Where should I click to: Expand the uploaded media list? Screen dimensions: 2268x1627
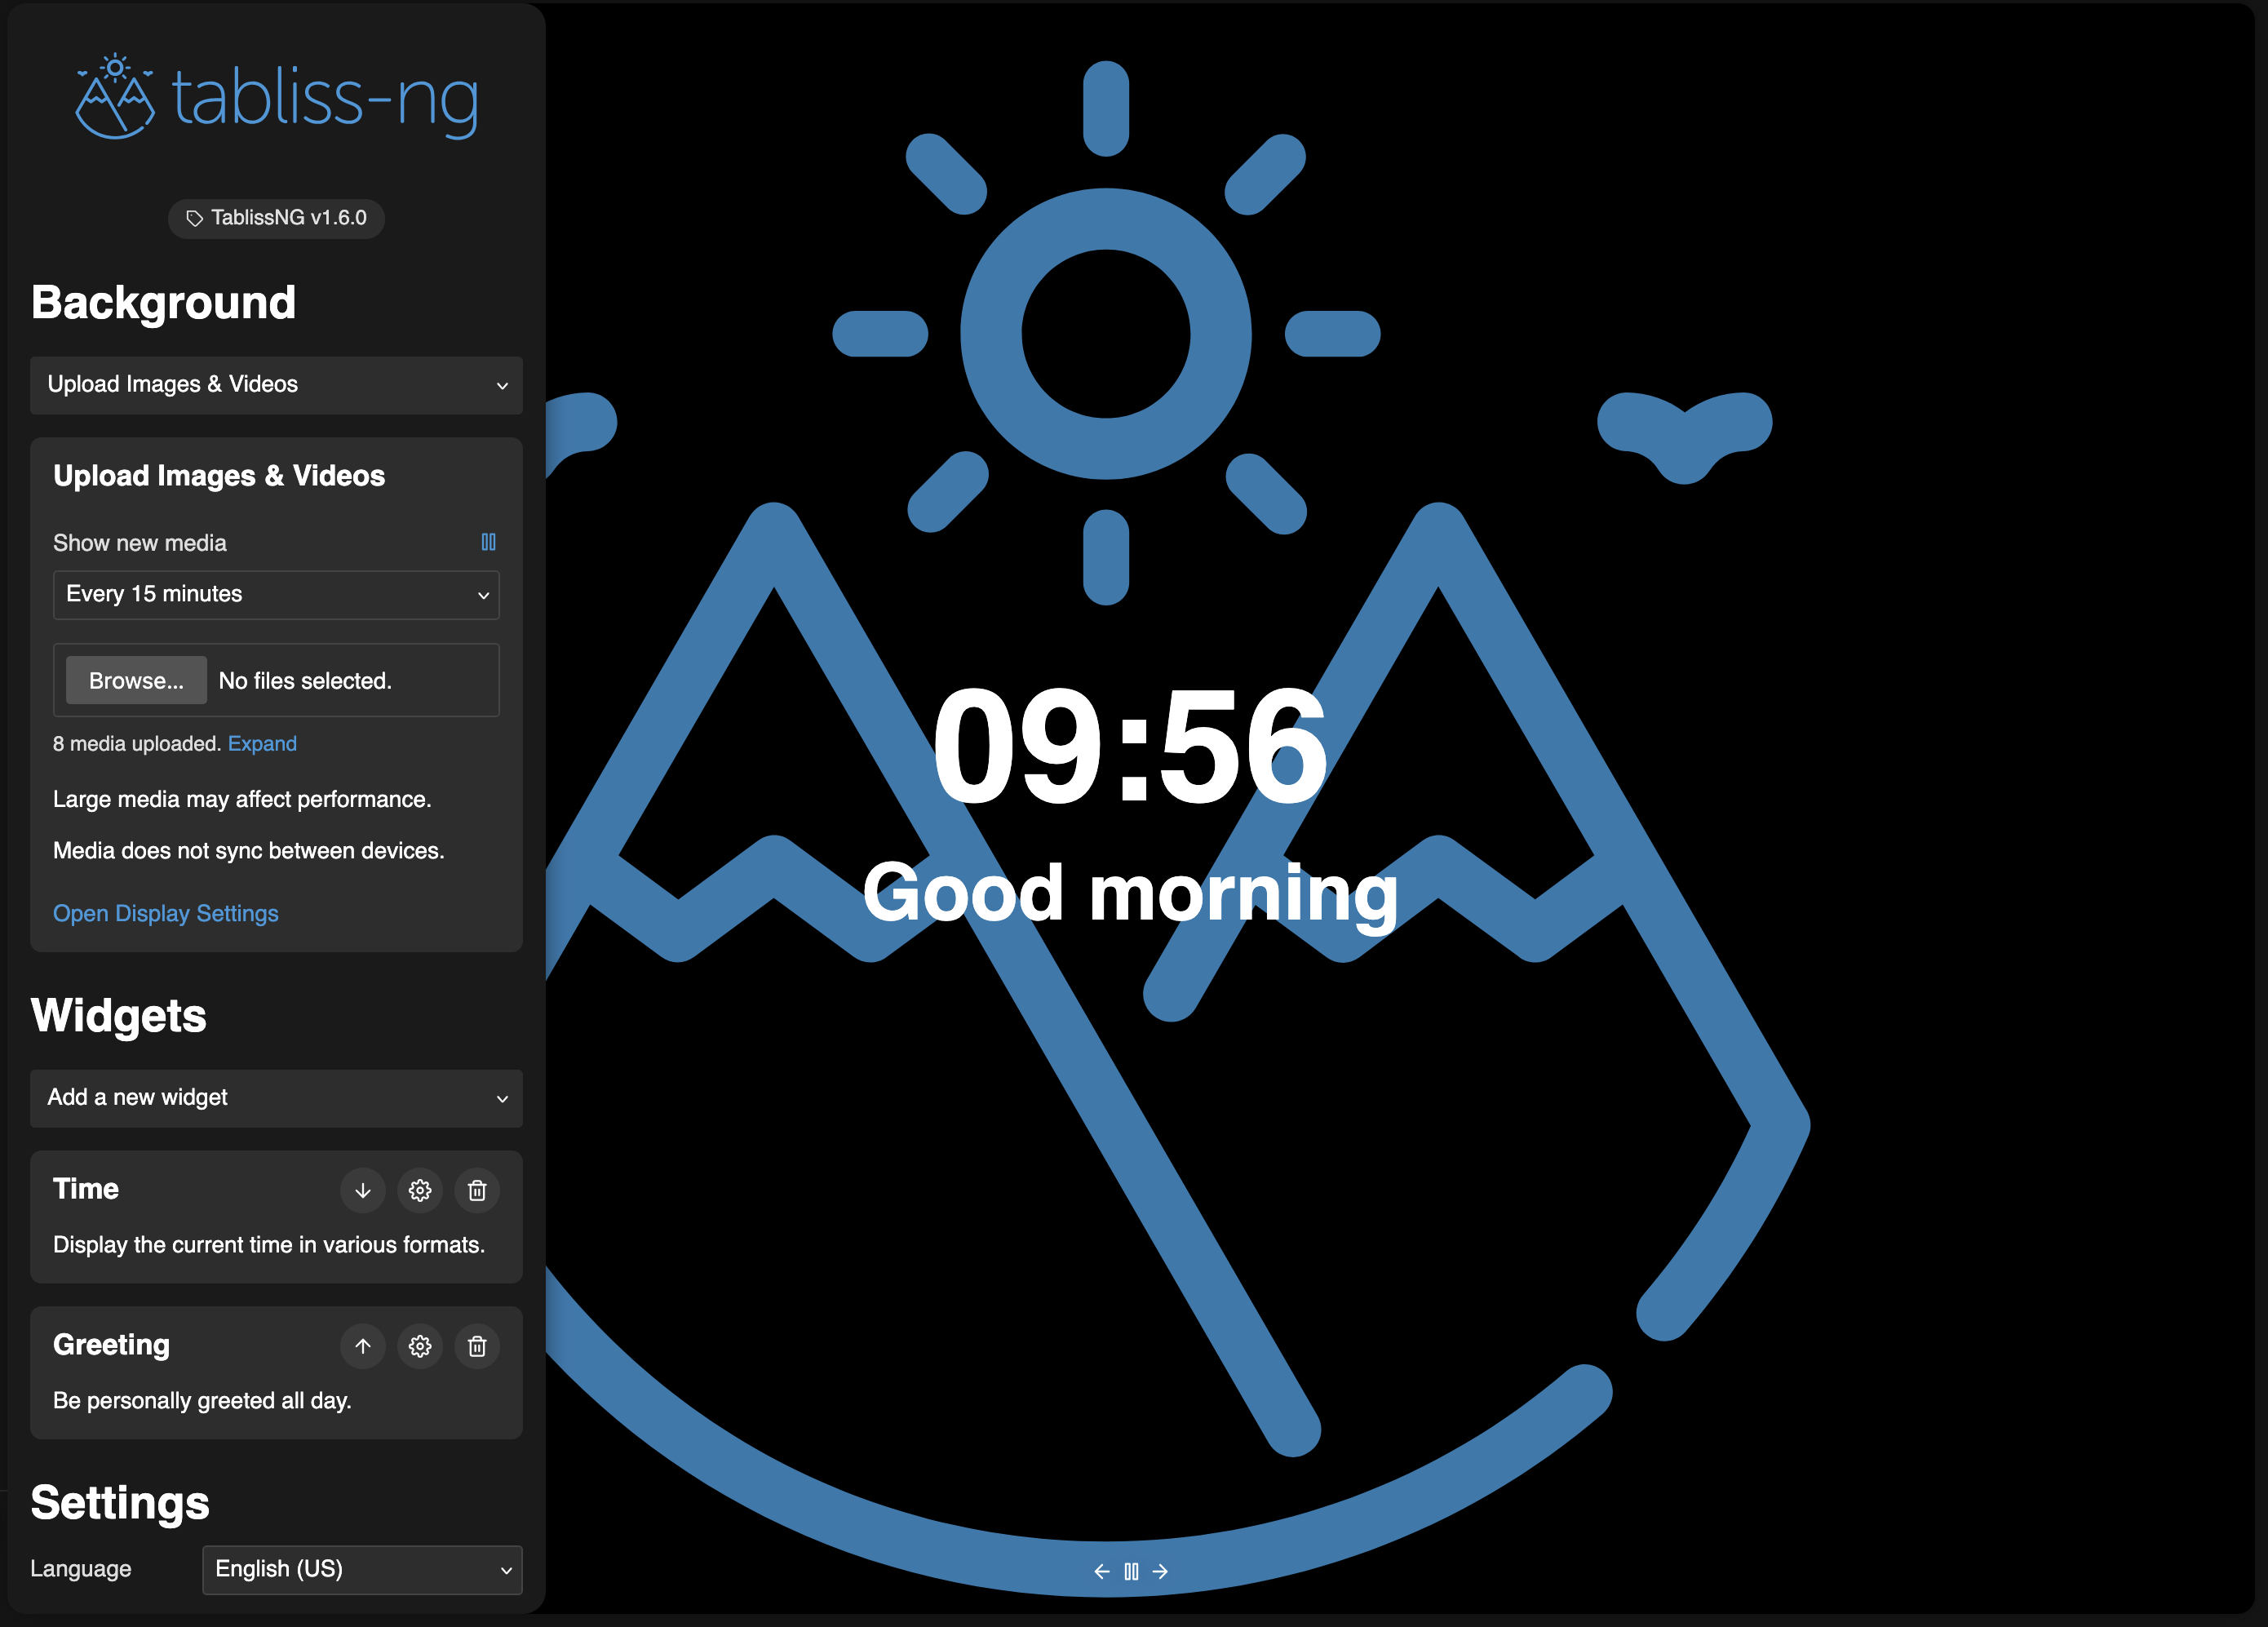[262, 744]
